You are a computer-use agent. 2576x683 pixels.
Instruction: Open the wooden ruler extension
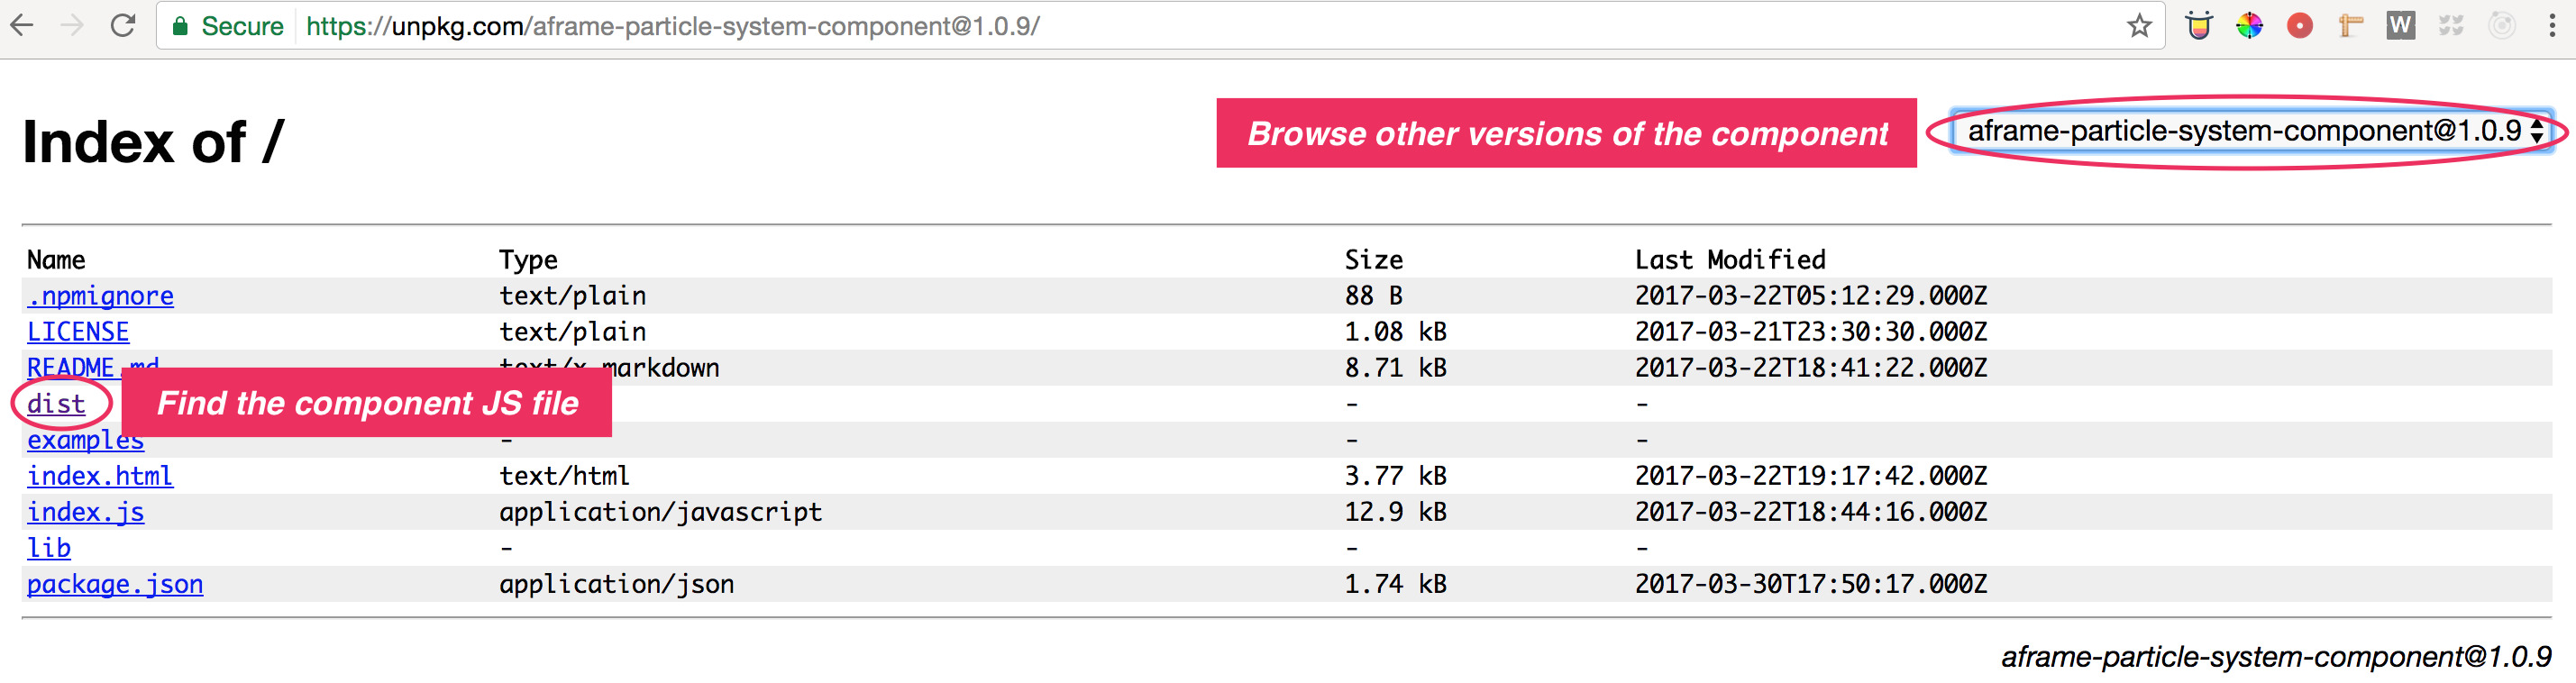point(2350,26)
